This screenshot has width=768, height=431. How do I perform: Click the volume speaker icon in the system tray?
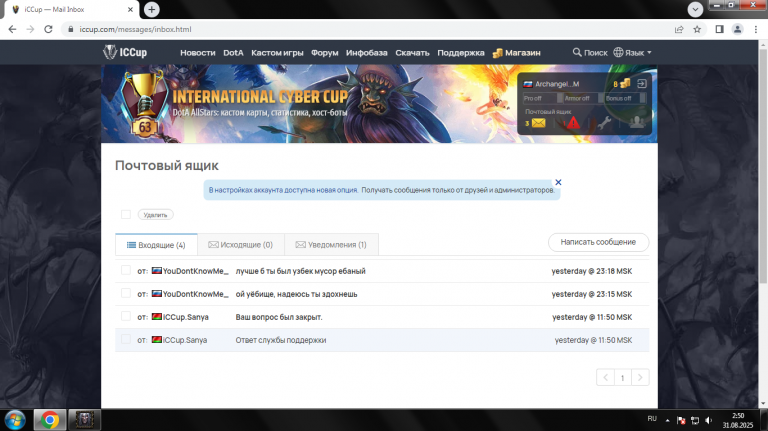tap(709, 420)
